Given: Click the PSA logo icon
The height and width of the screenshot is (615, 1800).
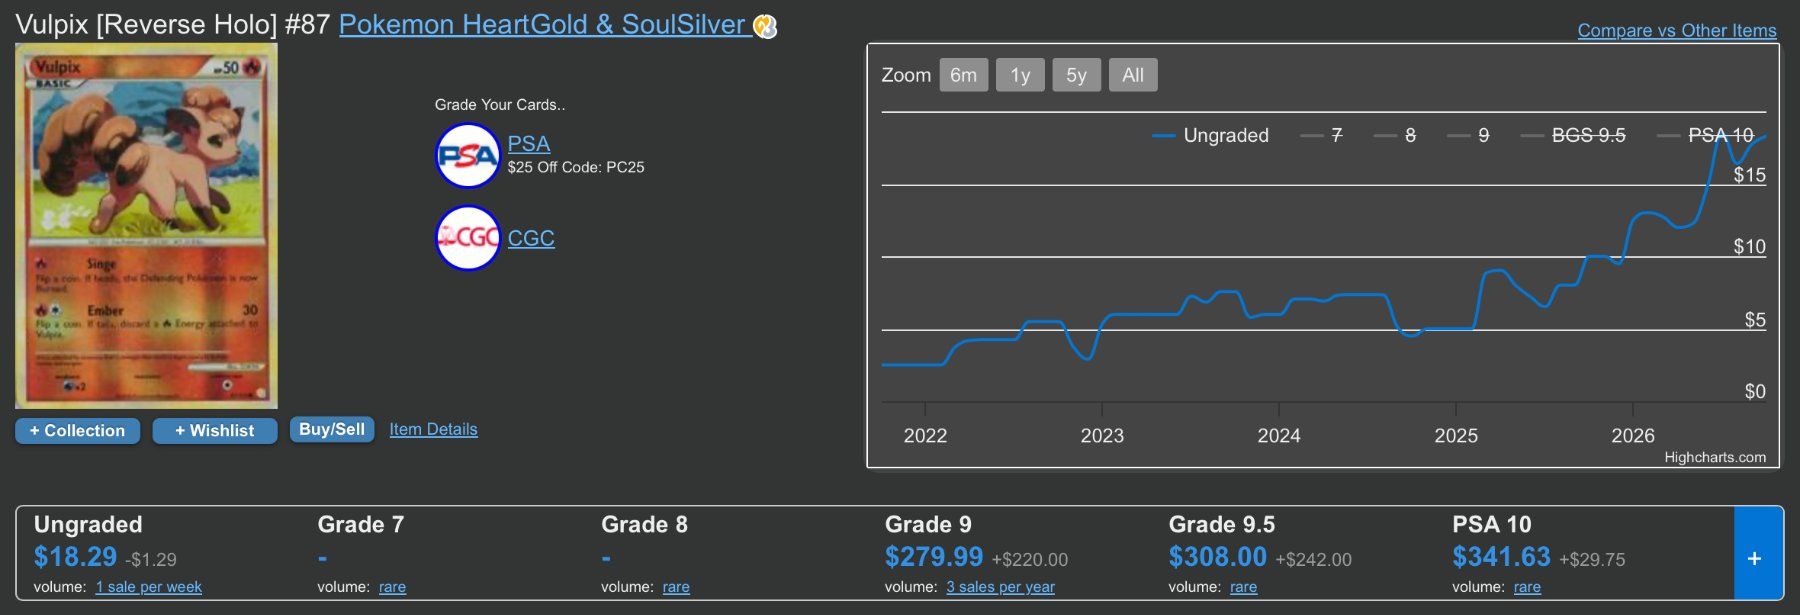Looking at the screenshot, I should click(467, 156).
